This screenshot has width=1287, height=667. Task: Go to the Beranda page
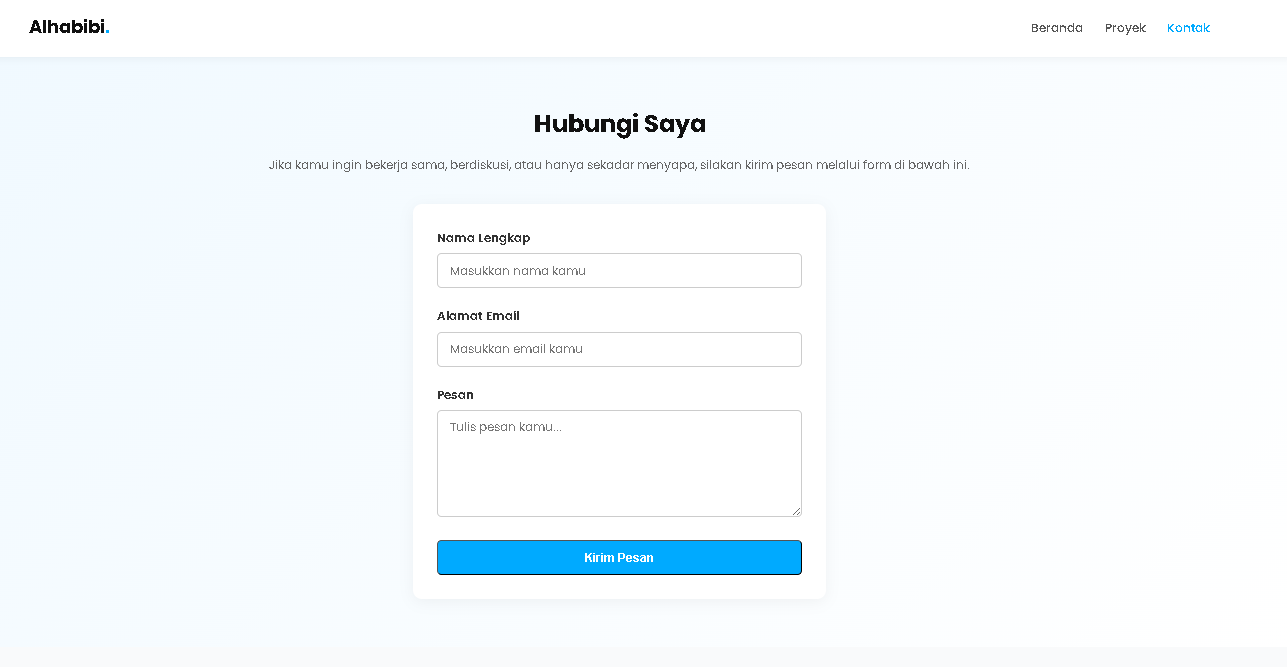point(1056,28)
